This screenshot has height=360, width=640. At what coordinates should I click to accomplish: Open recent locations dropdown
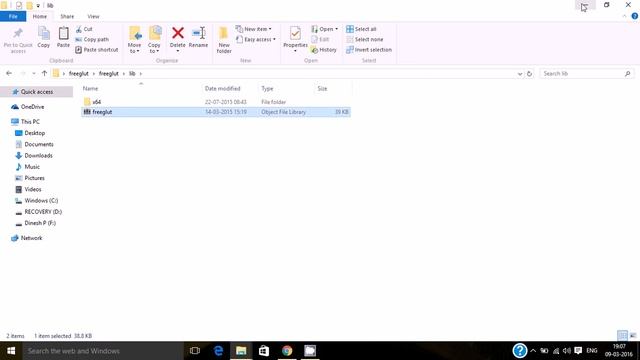(x=33, y=73)
